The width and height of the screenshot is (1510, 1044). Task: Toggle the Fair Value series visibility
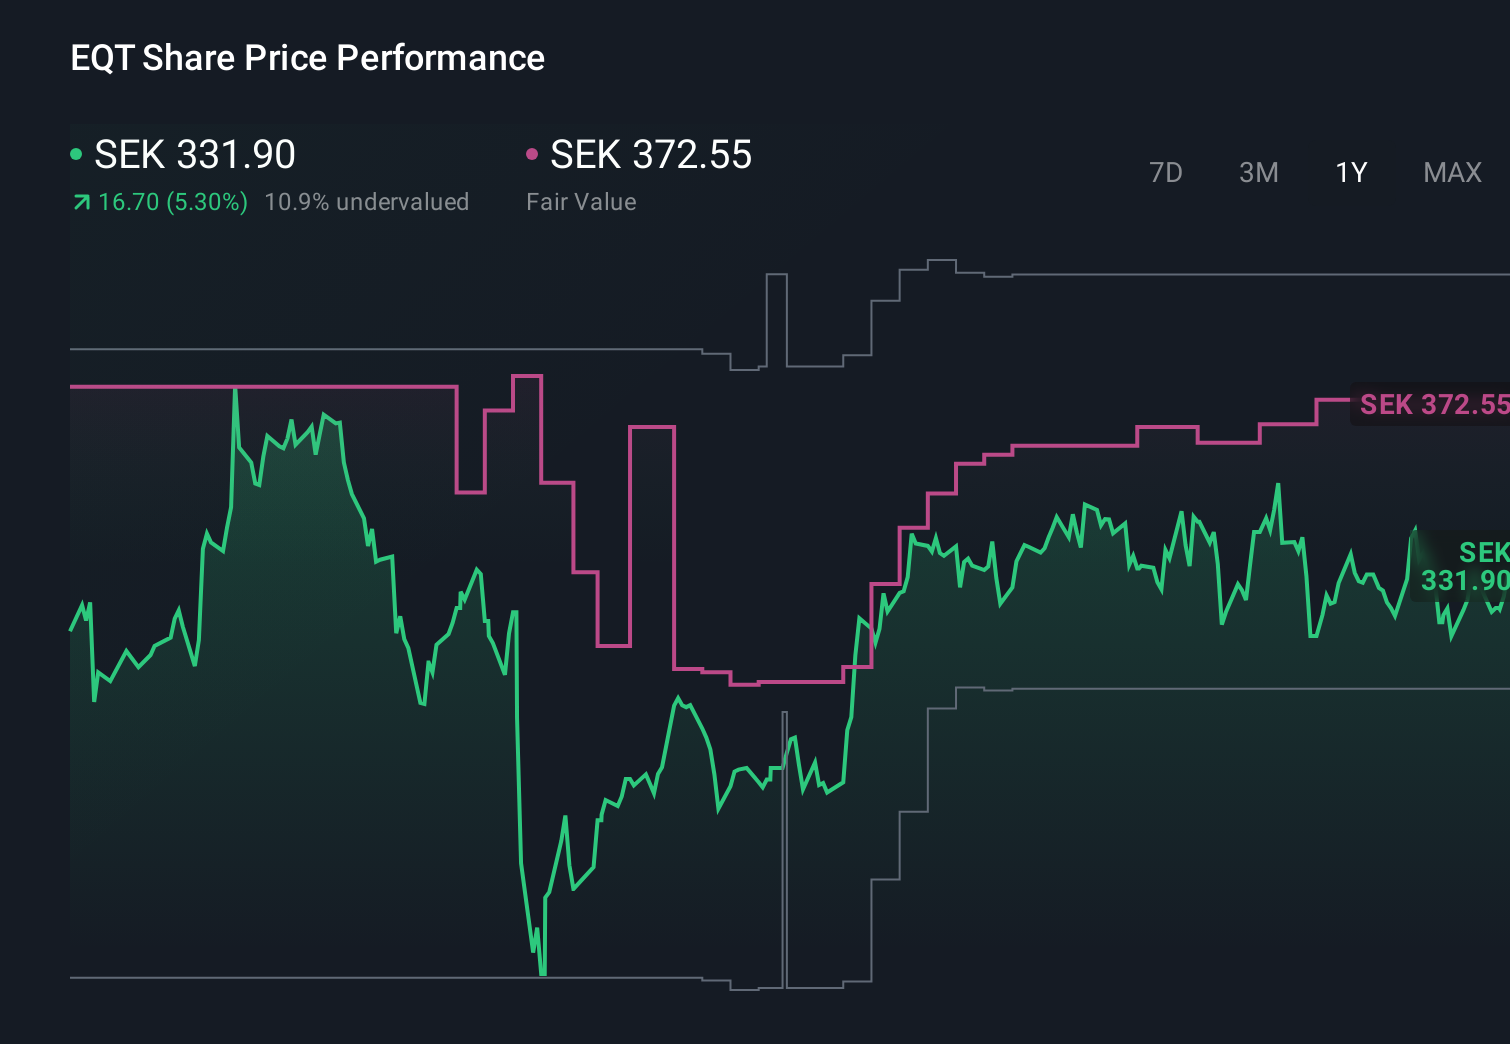(x=650, y=154)
